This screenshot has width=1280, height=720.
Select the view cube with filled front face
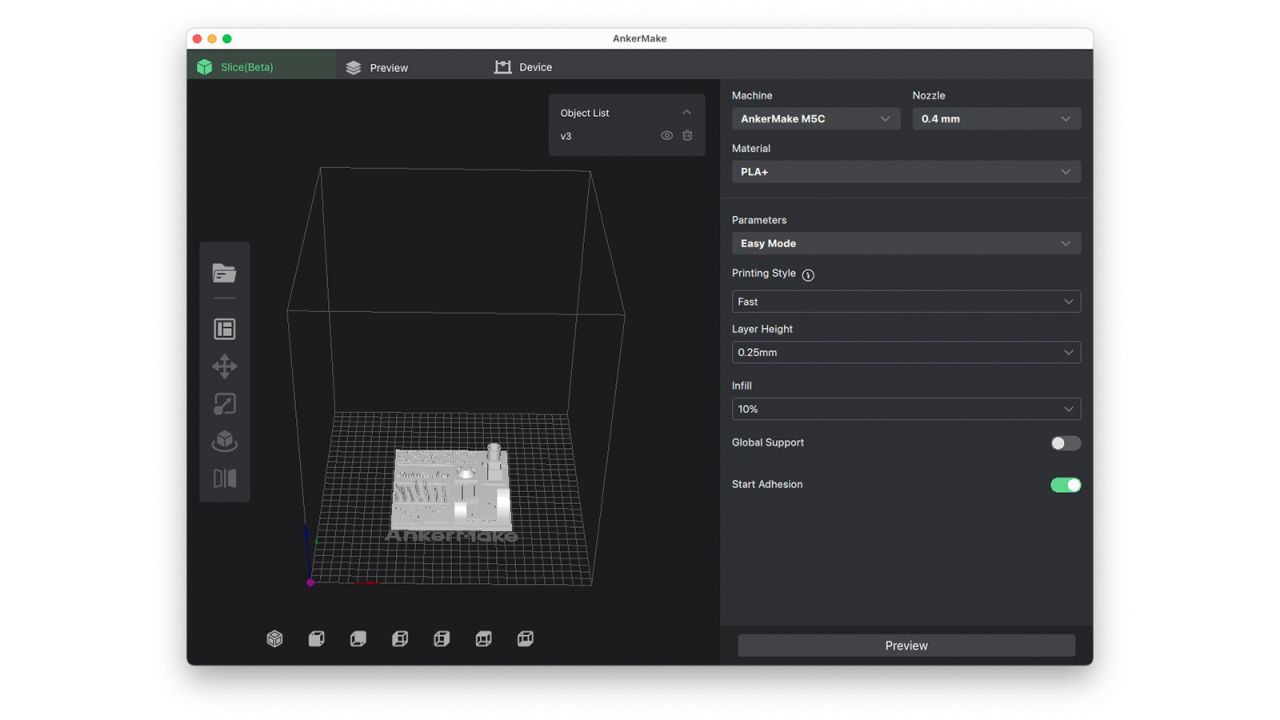point(316,638)
